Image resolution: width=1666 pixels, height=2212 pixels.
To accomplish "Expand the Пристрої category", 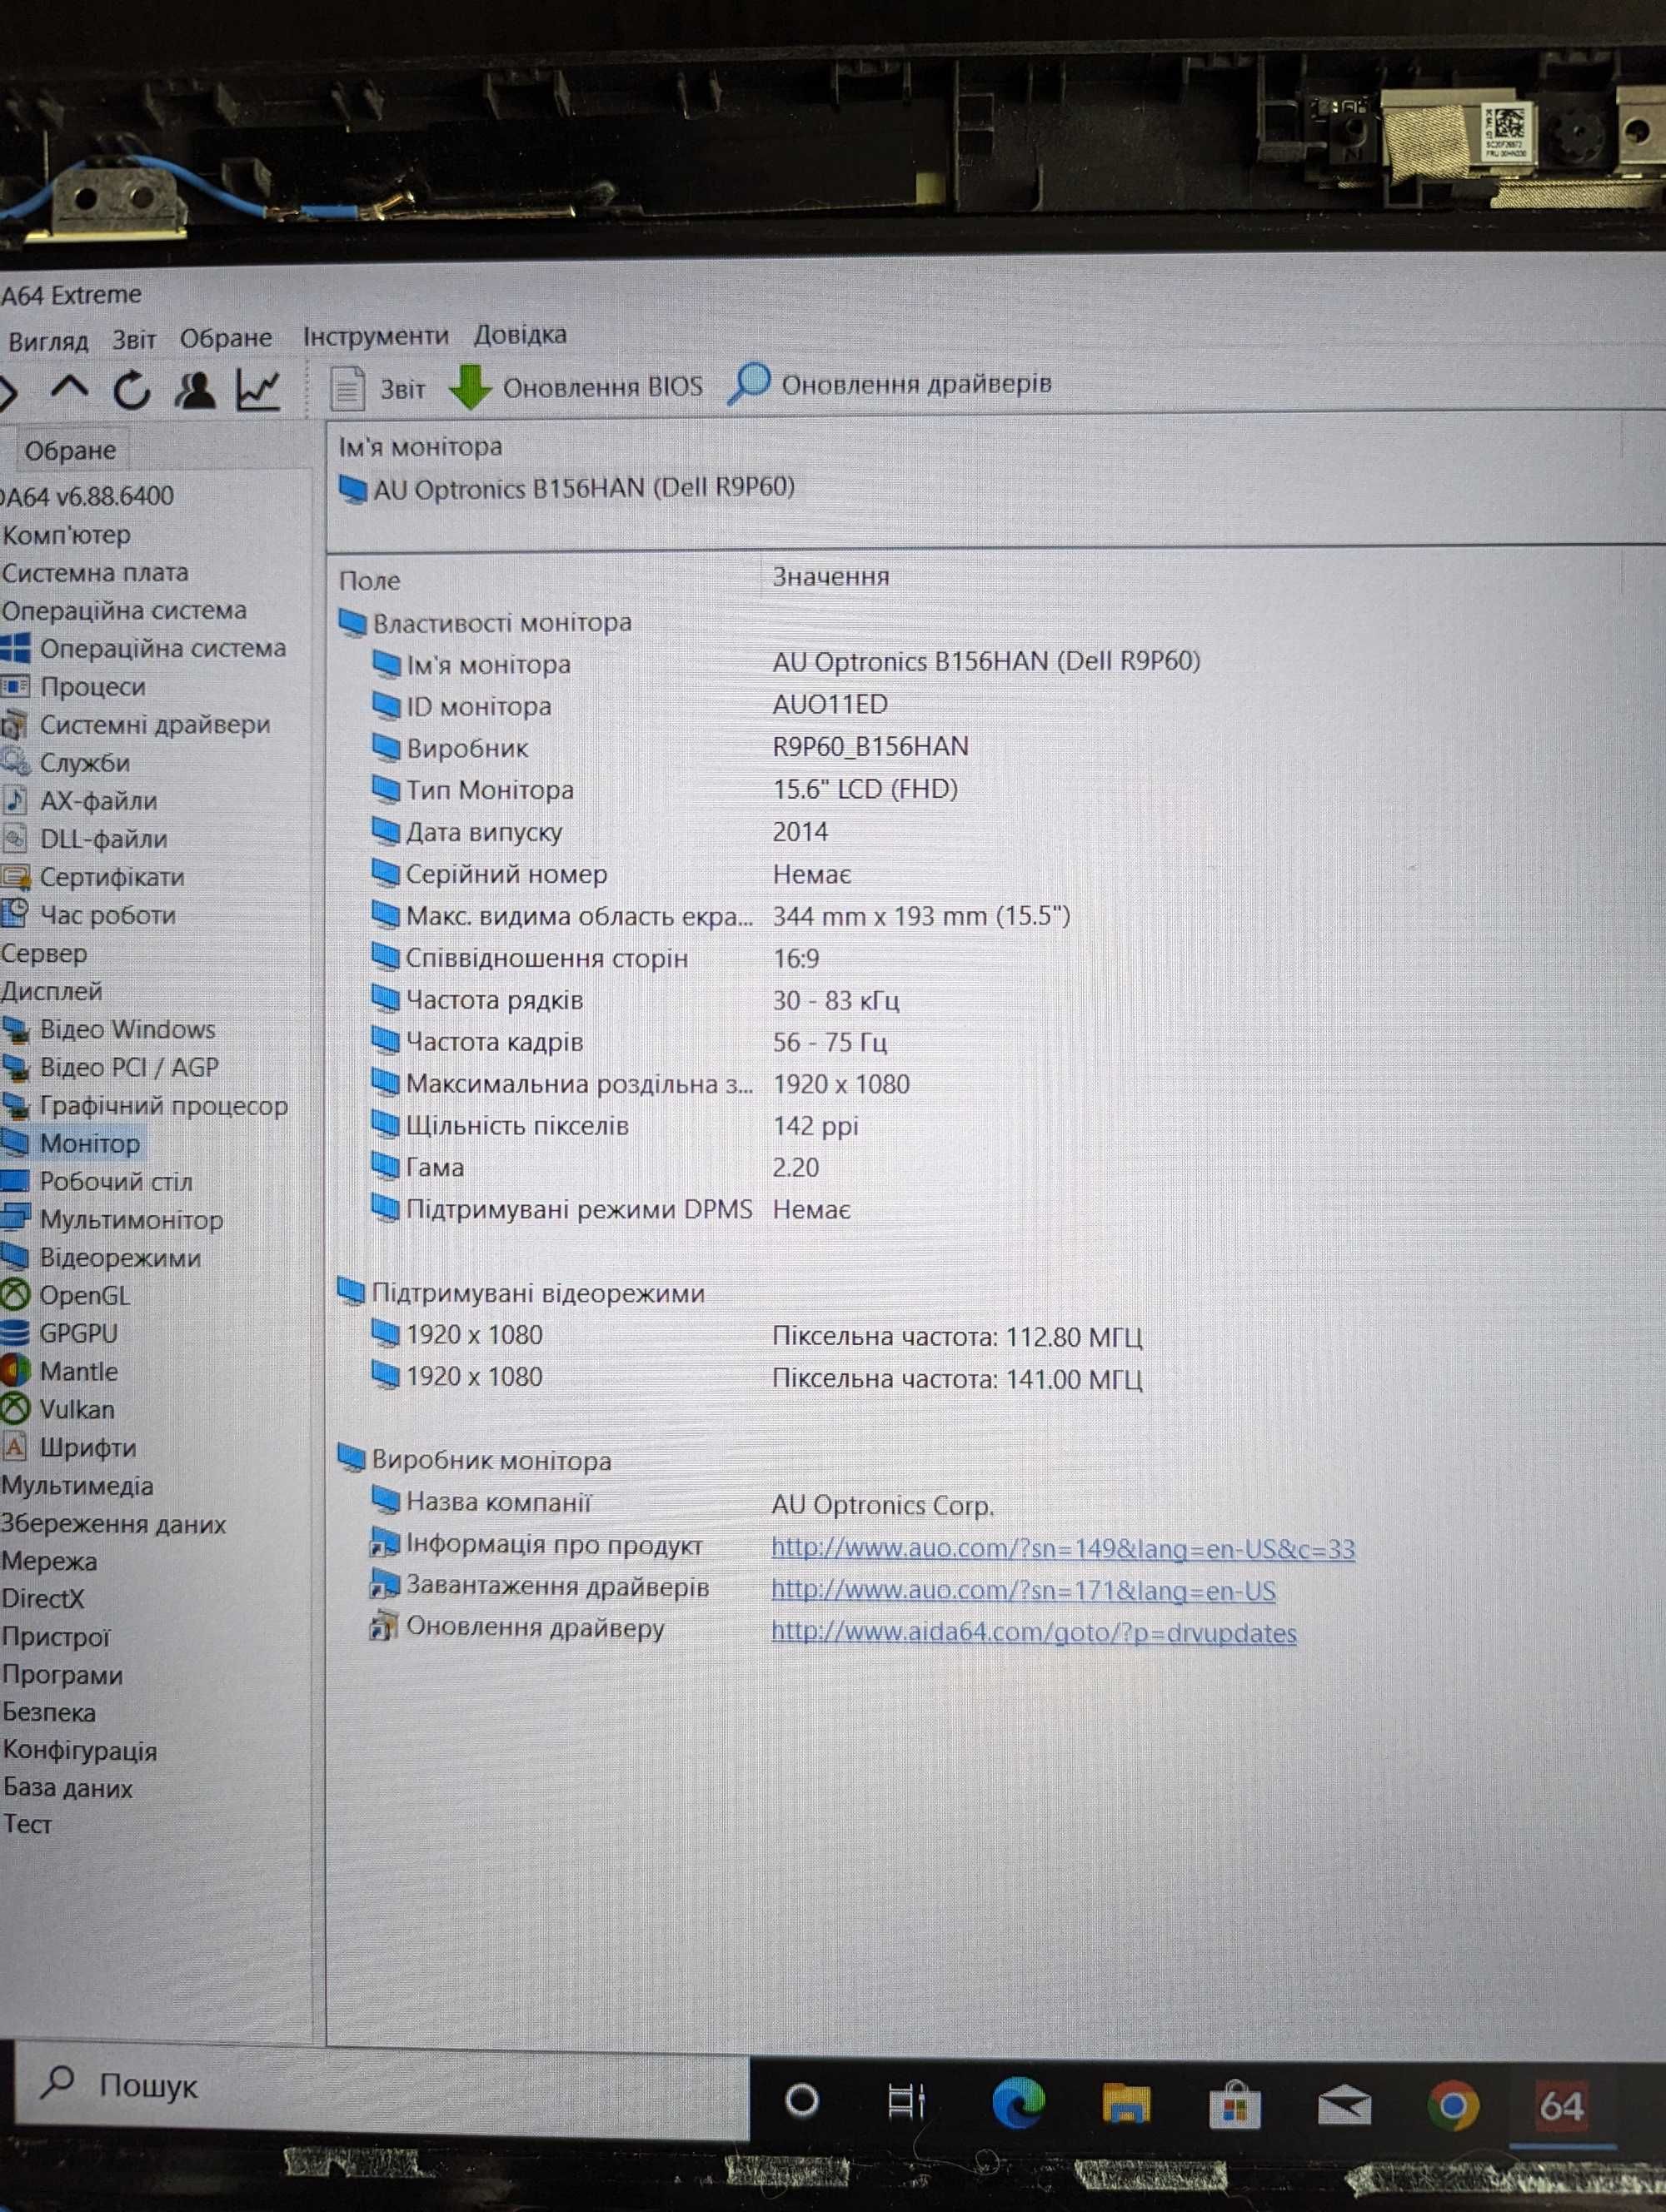I will coord(55,1637).
